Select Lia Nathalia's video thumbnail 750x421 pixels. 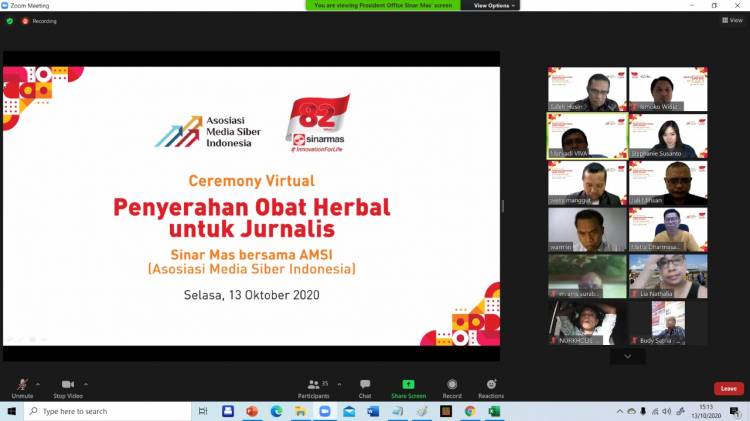[668, 276]
